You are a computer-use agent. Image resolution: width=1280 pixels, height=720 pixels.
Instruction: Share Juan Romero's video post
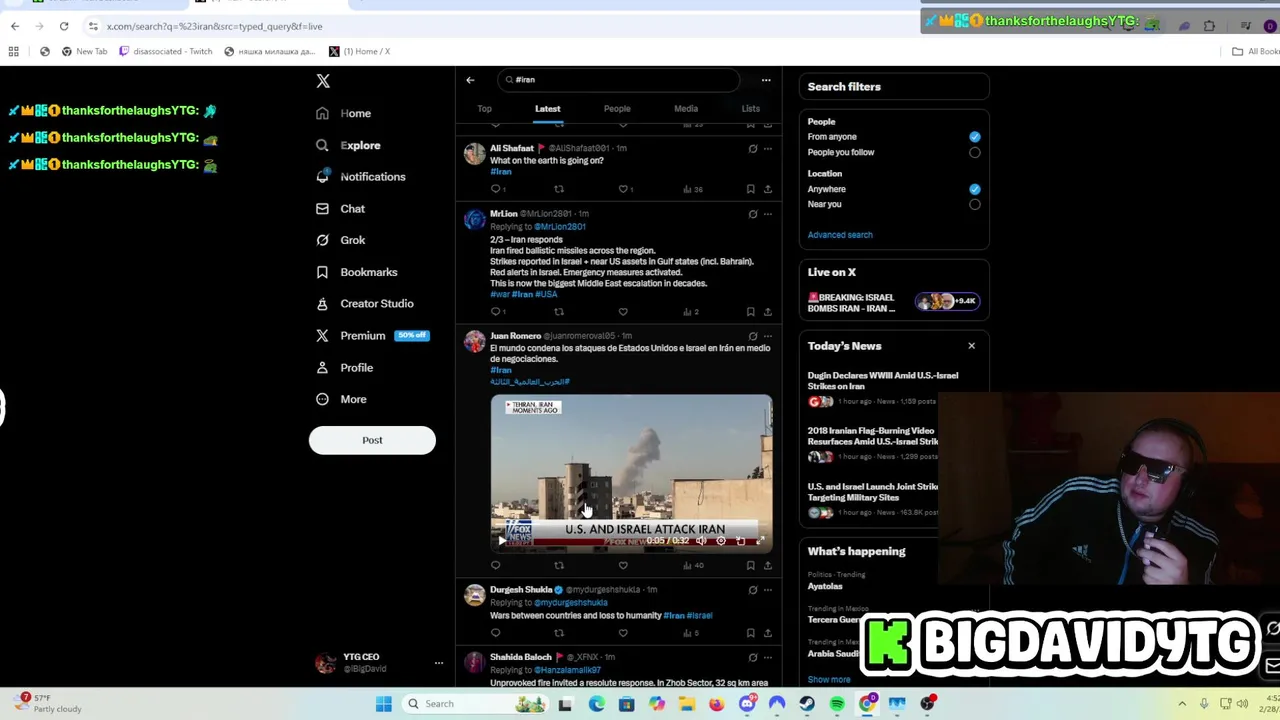[x=767, y=565]
